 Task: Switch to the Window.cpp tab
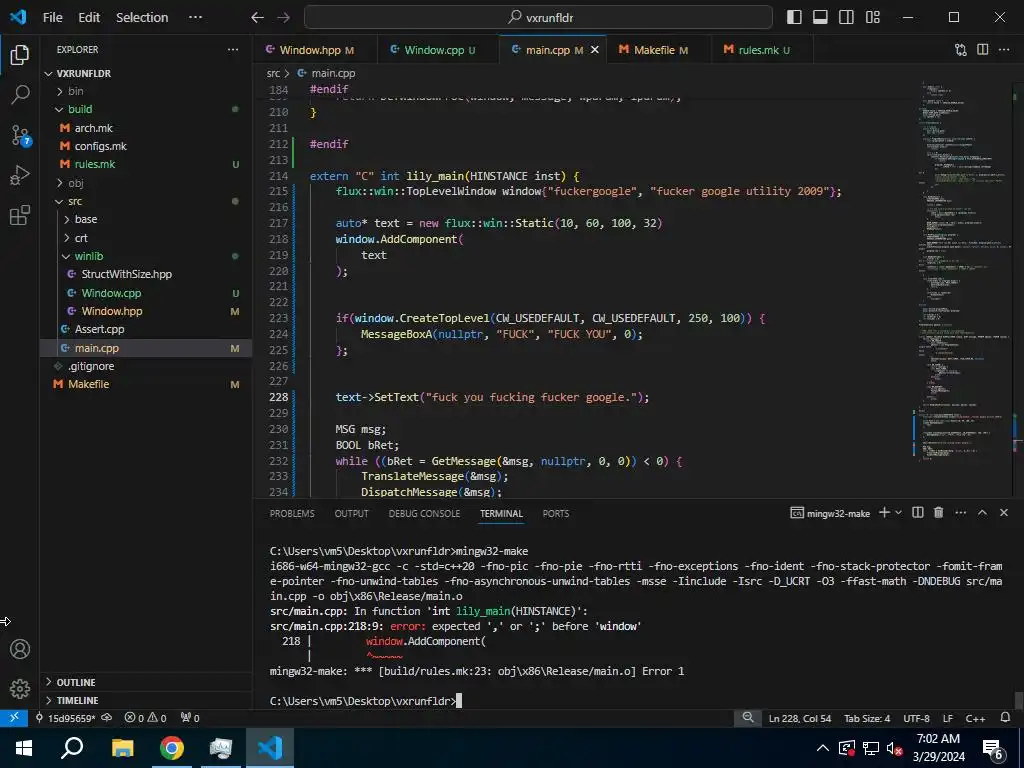(x=437, y=50)
